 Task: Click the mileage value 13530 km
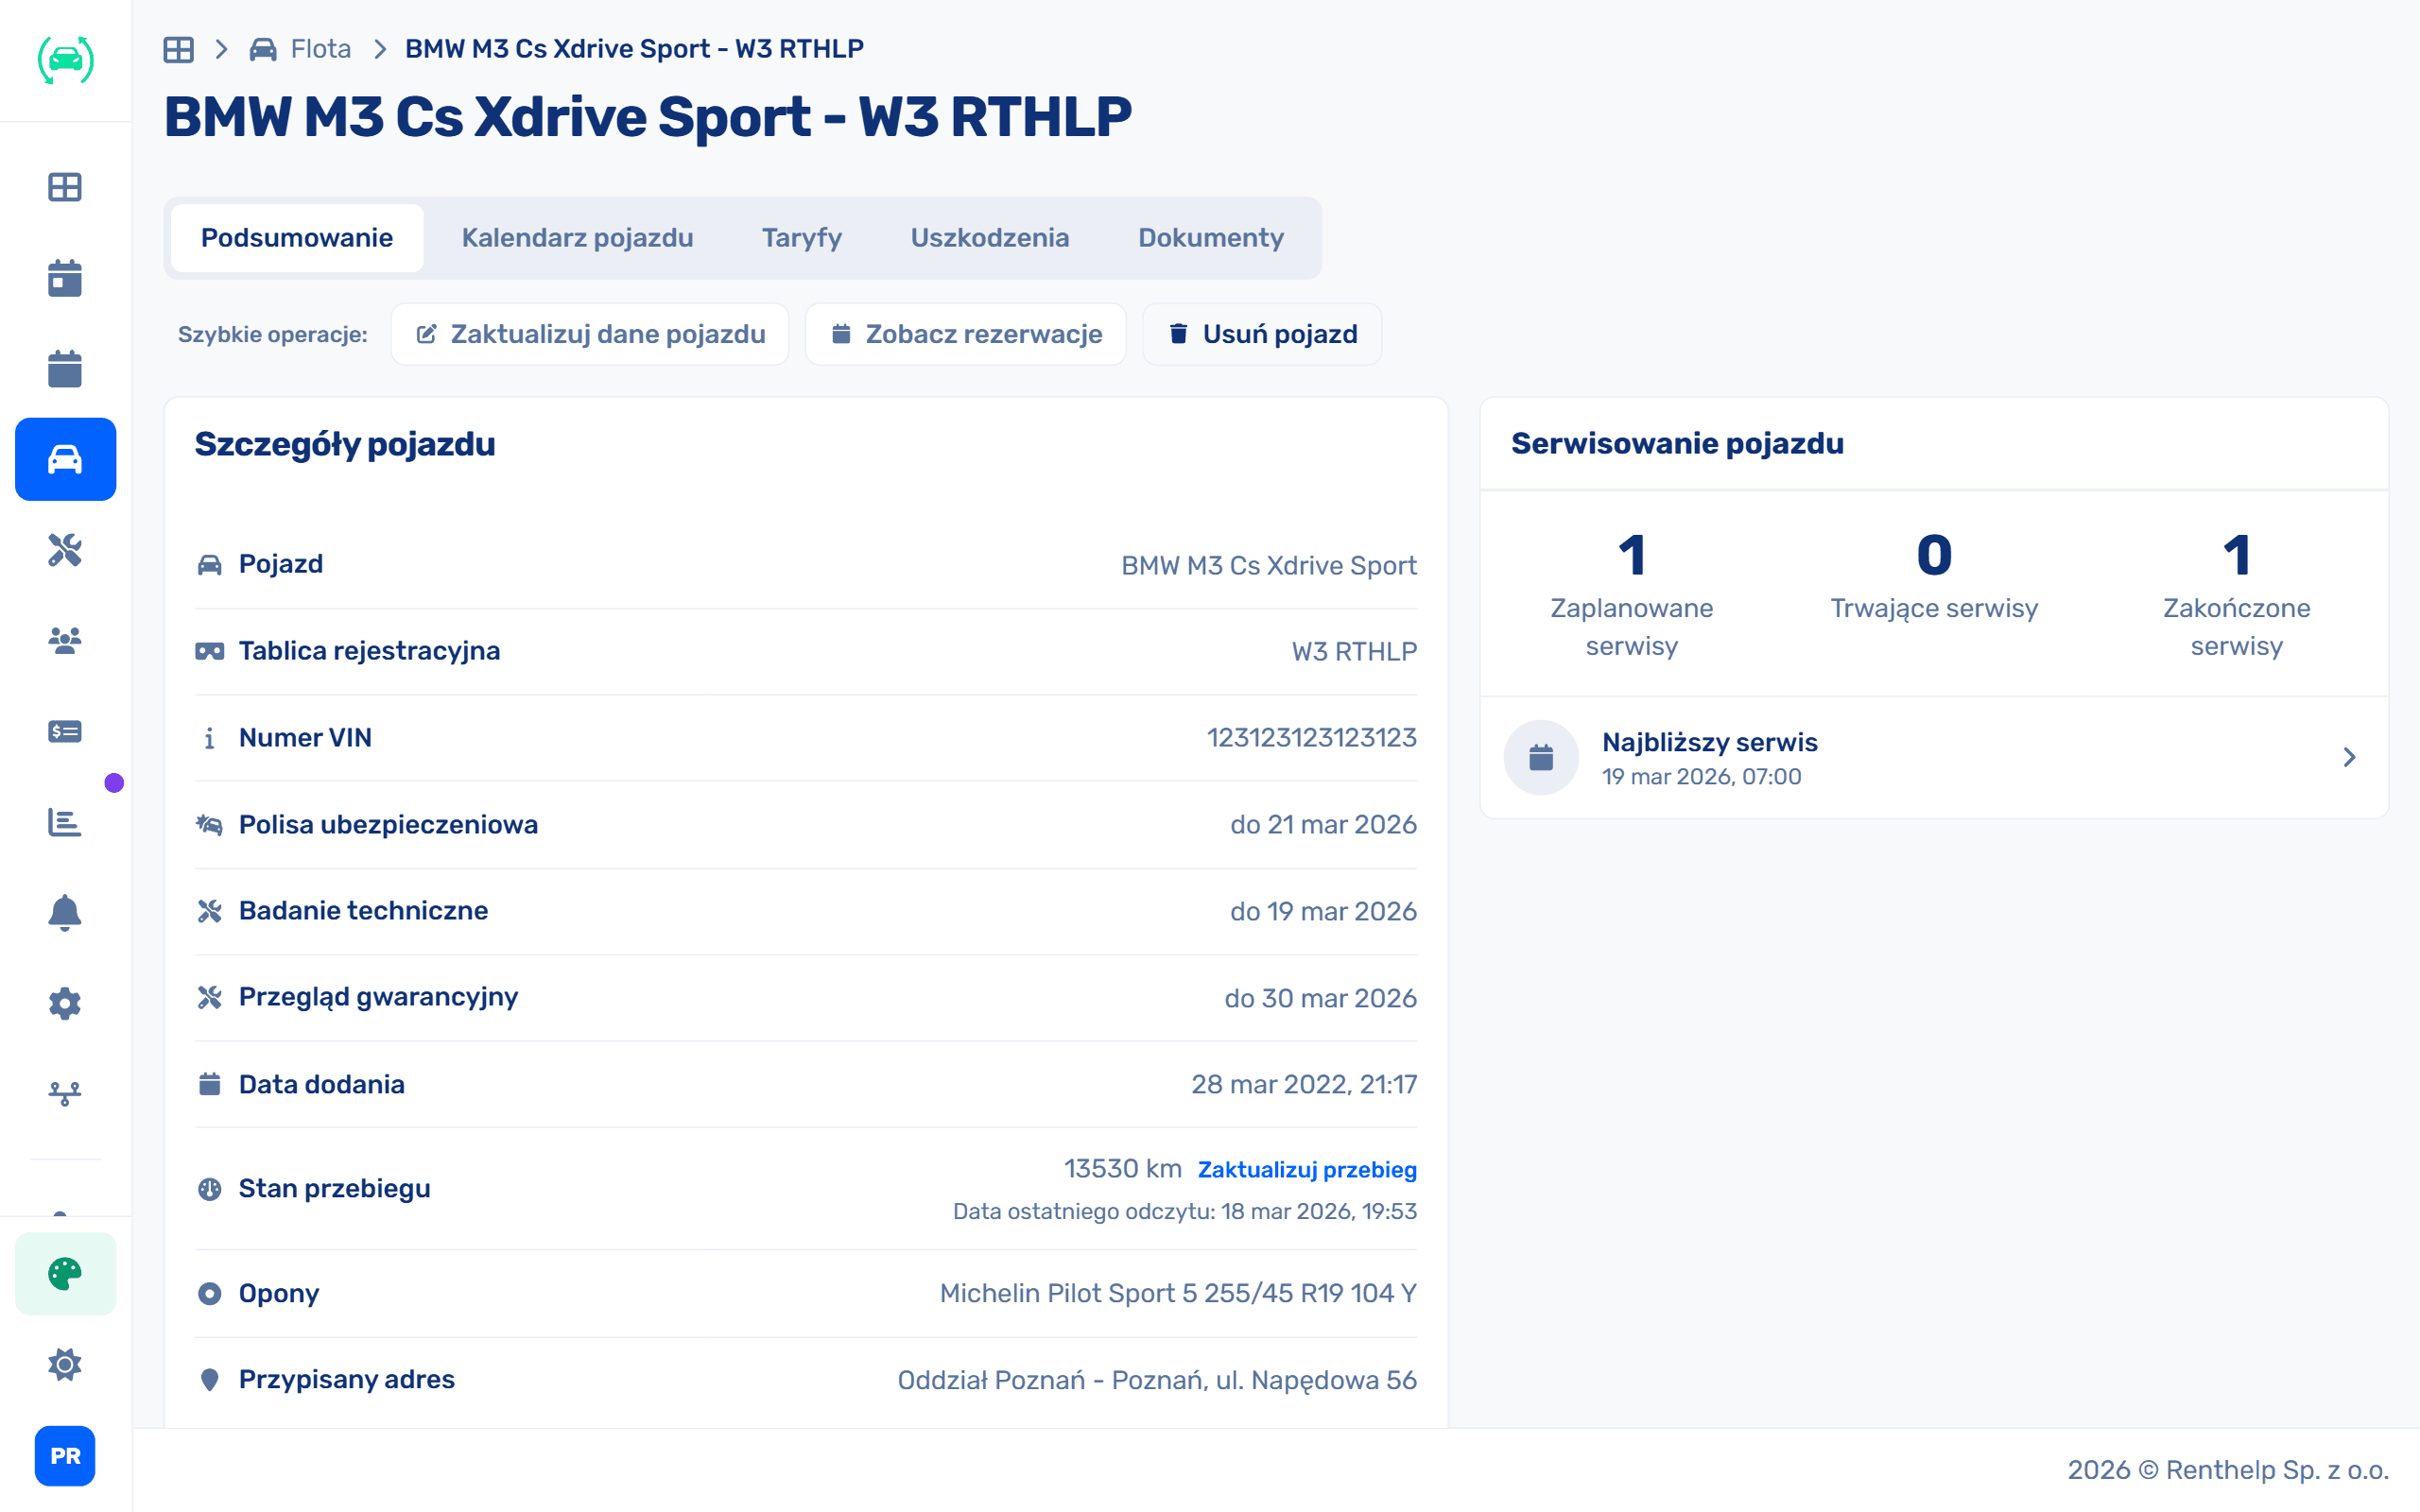click(x=1122, y=1169)
